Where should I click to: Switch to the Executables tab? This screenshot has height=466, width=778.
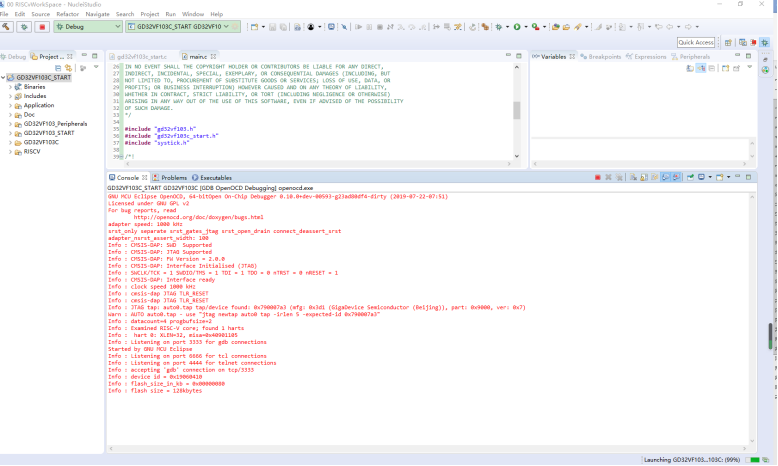pyautogui.click(x=215, y=177)
